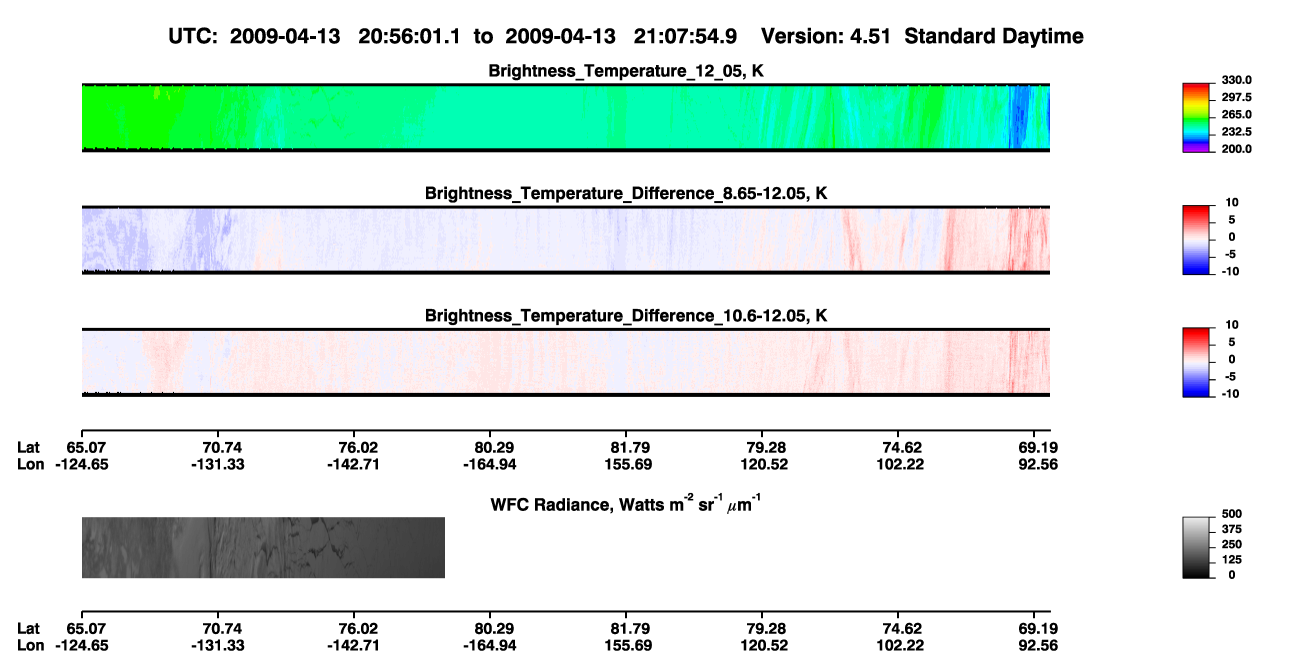Click the 10.6-12.05 temperature difference image strip
The height and width of the screenshot is (667, 1300).
click(565, 361)
